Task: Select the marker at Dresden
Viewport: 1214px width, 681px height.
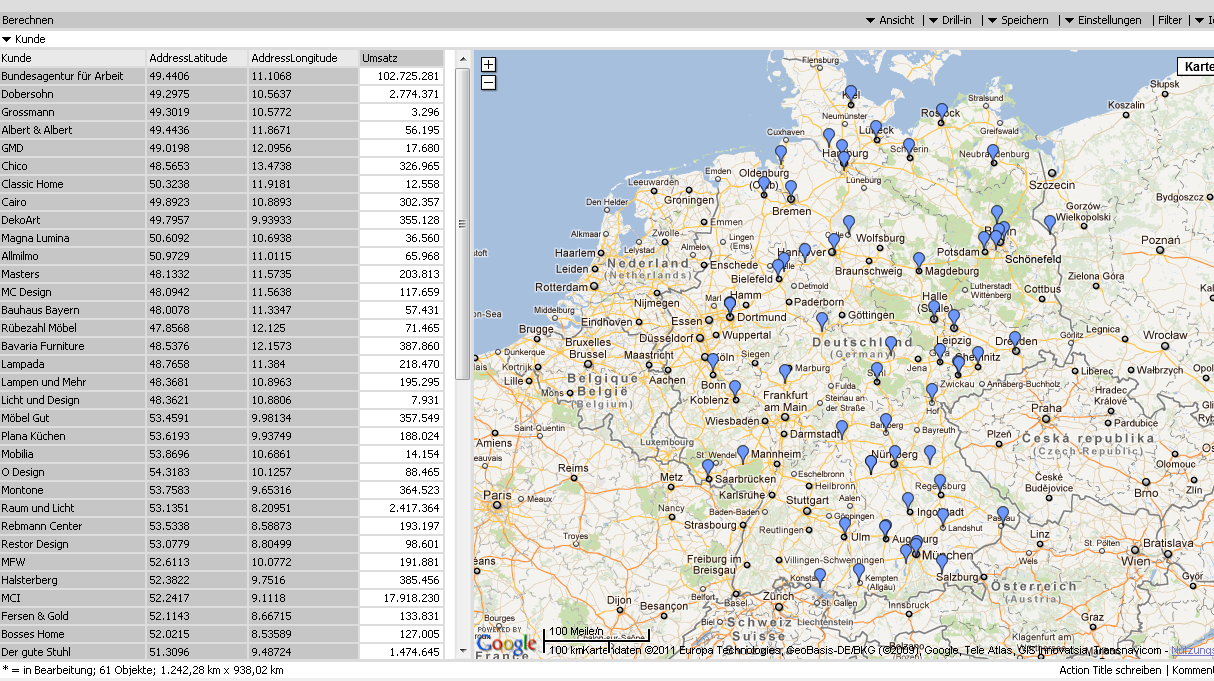Action: 1015,340
